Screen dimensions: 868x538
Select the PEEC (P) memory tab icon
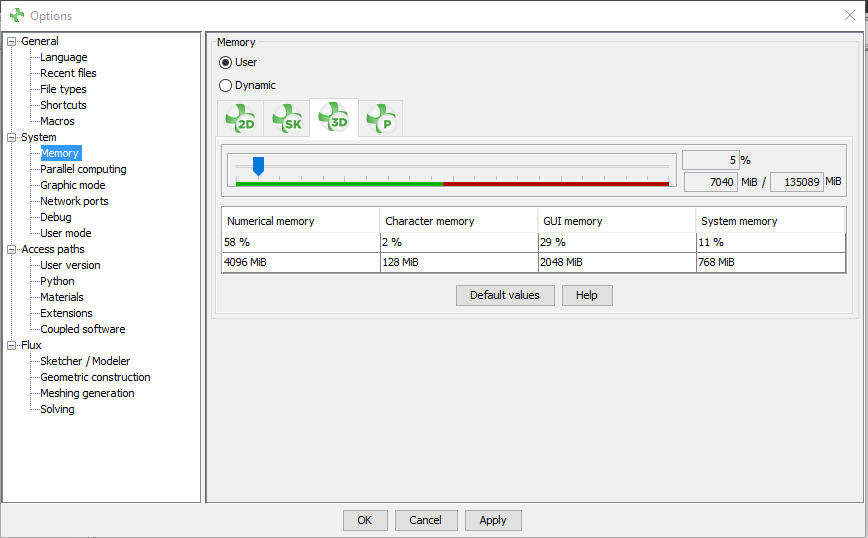click(x=380, y=119)
